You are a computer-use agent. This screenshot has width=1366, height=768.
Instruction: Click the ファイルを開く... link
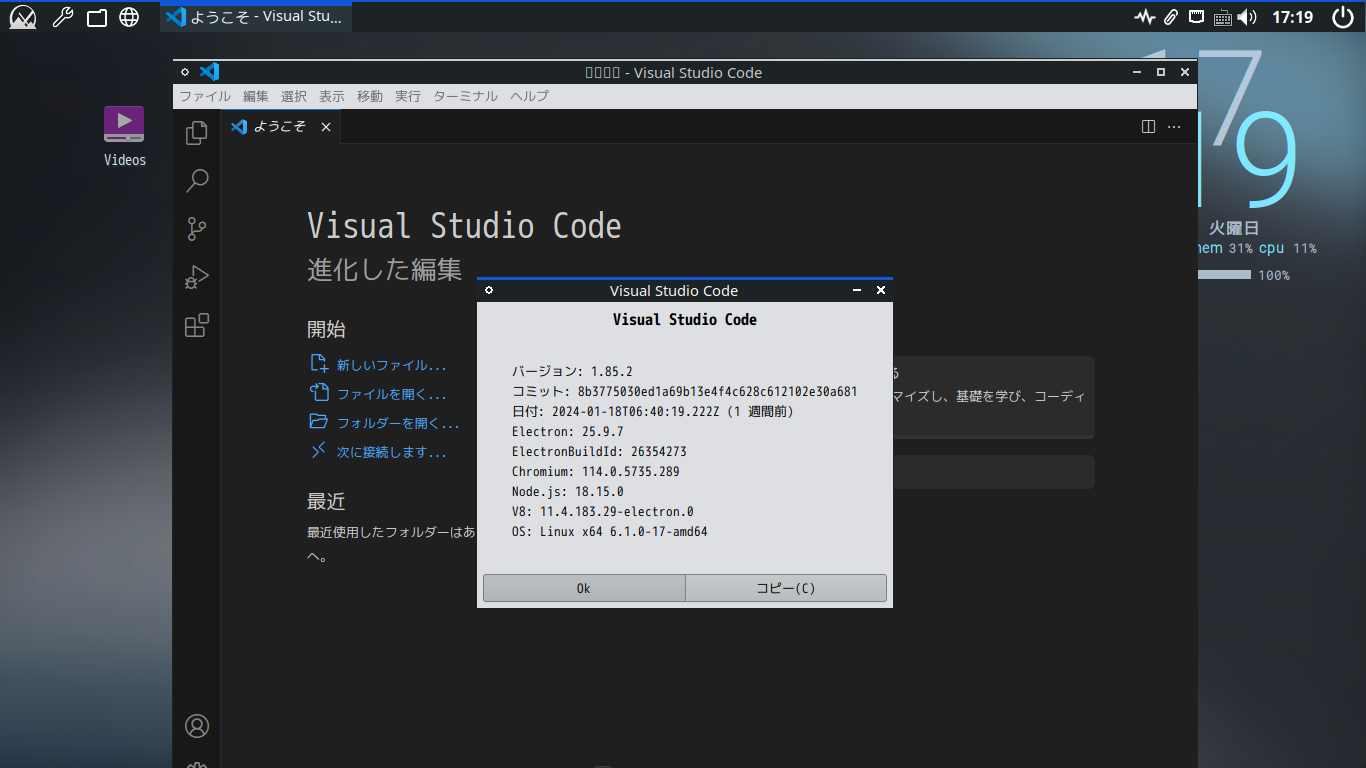pos(392,394)
